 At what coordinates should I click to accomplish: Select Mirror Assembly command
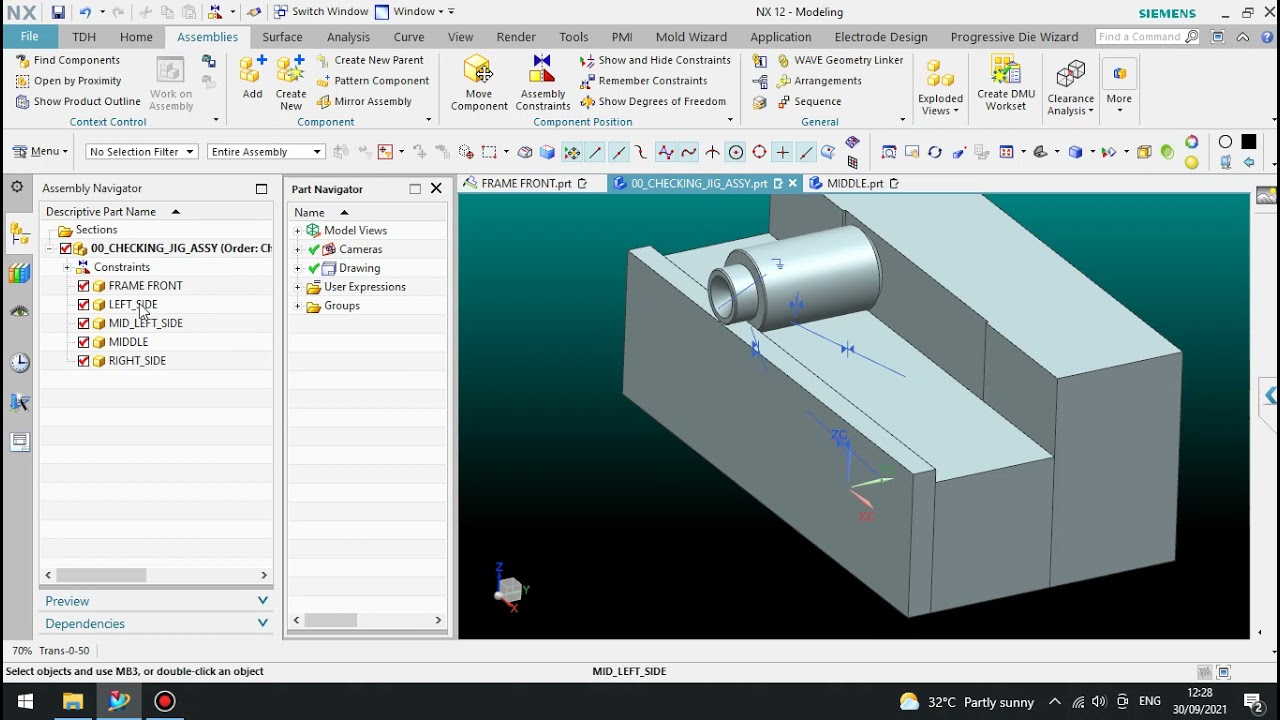click(x=364, y=101)
